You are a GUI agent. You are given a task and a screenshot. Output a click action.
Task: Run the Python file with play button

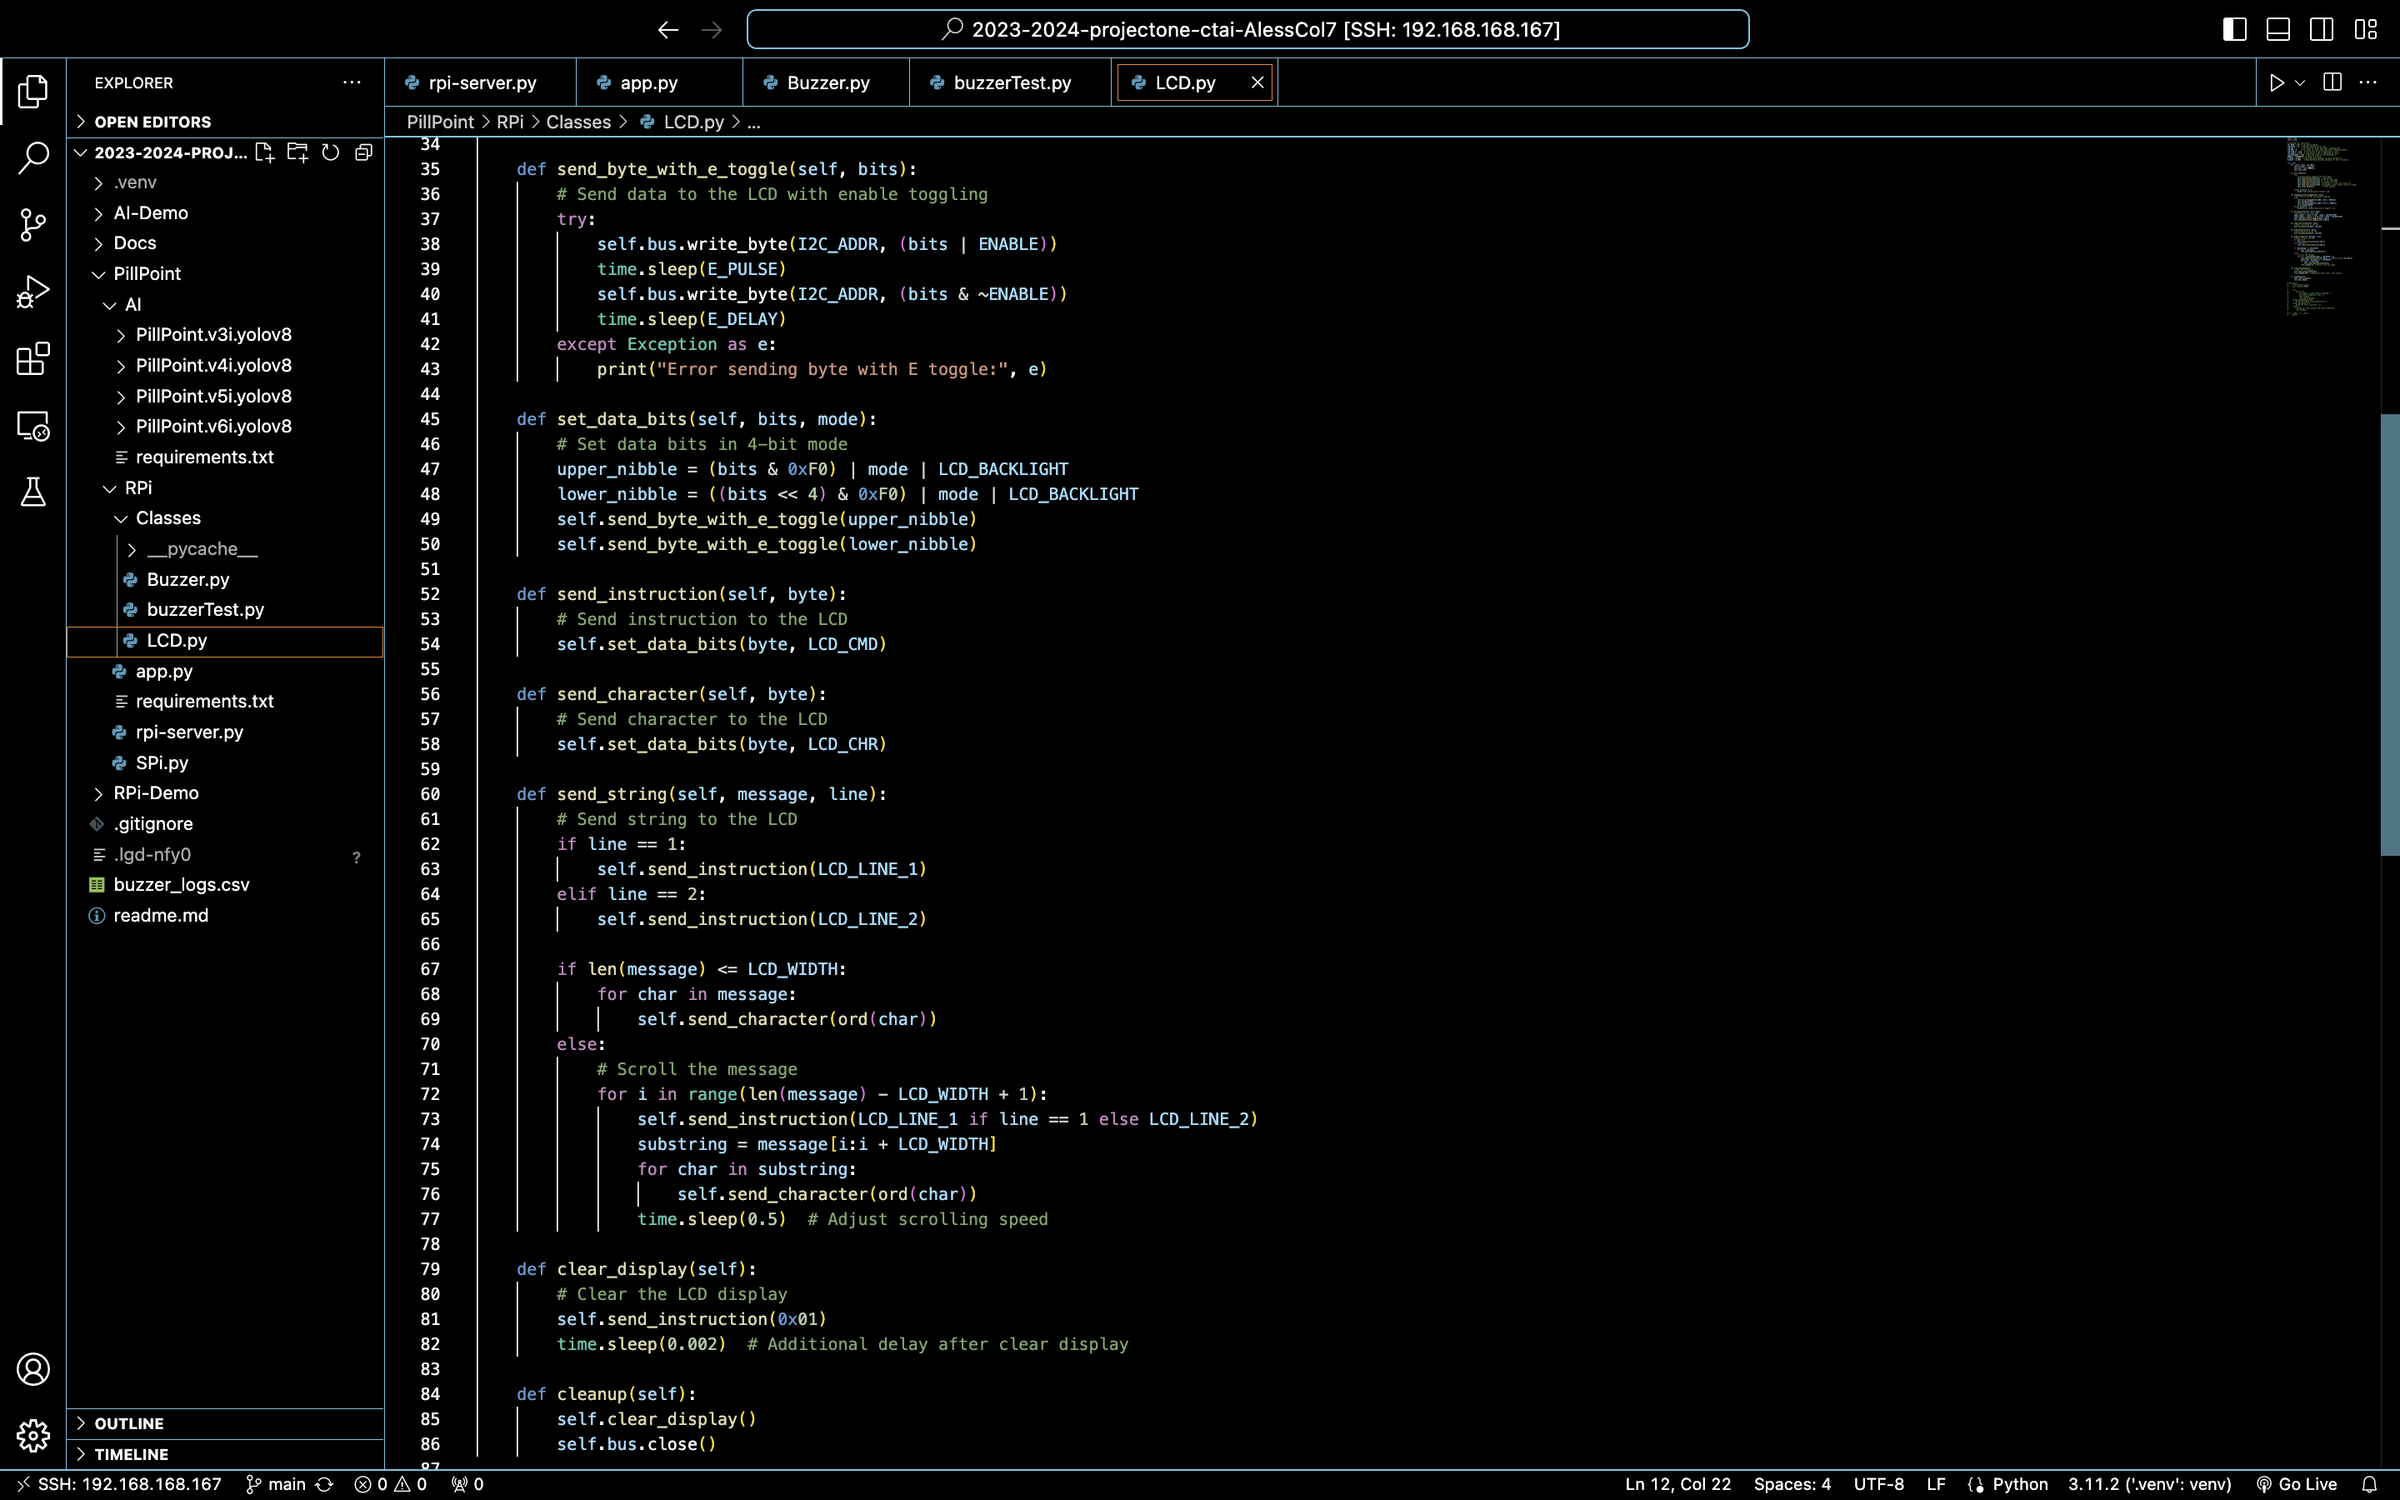(2276, 83)
